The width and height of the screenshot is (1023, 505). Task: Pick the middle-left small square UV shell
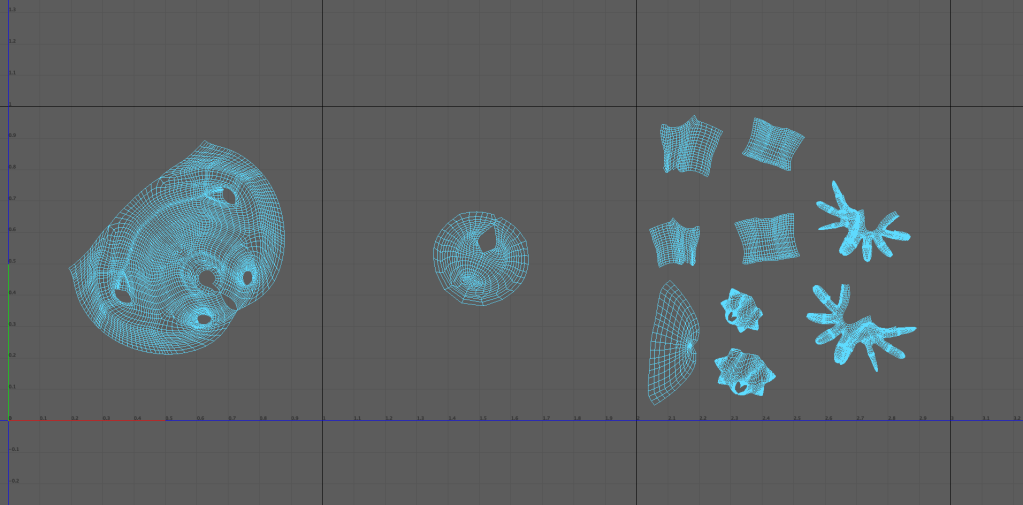click(674, 243)
